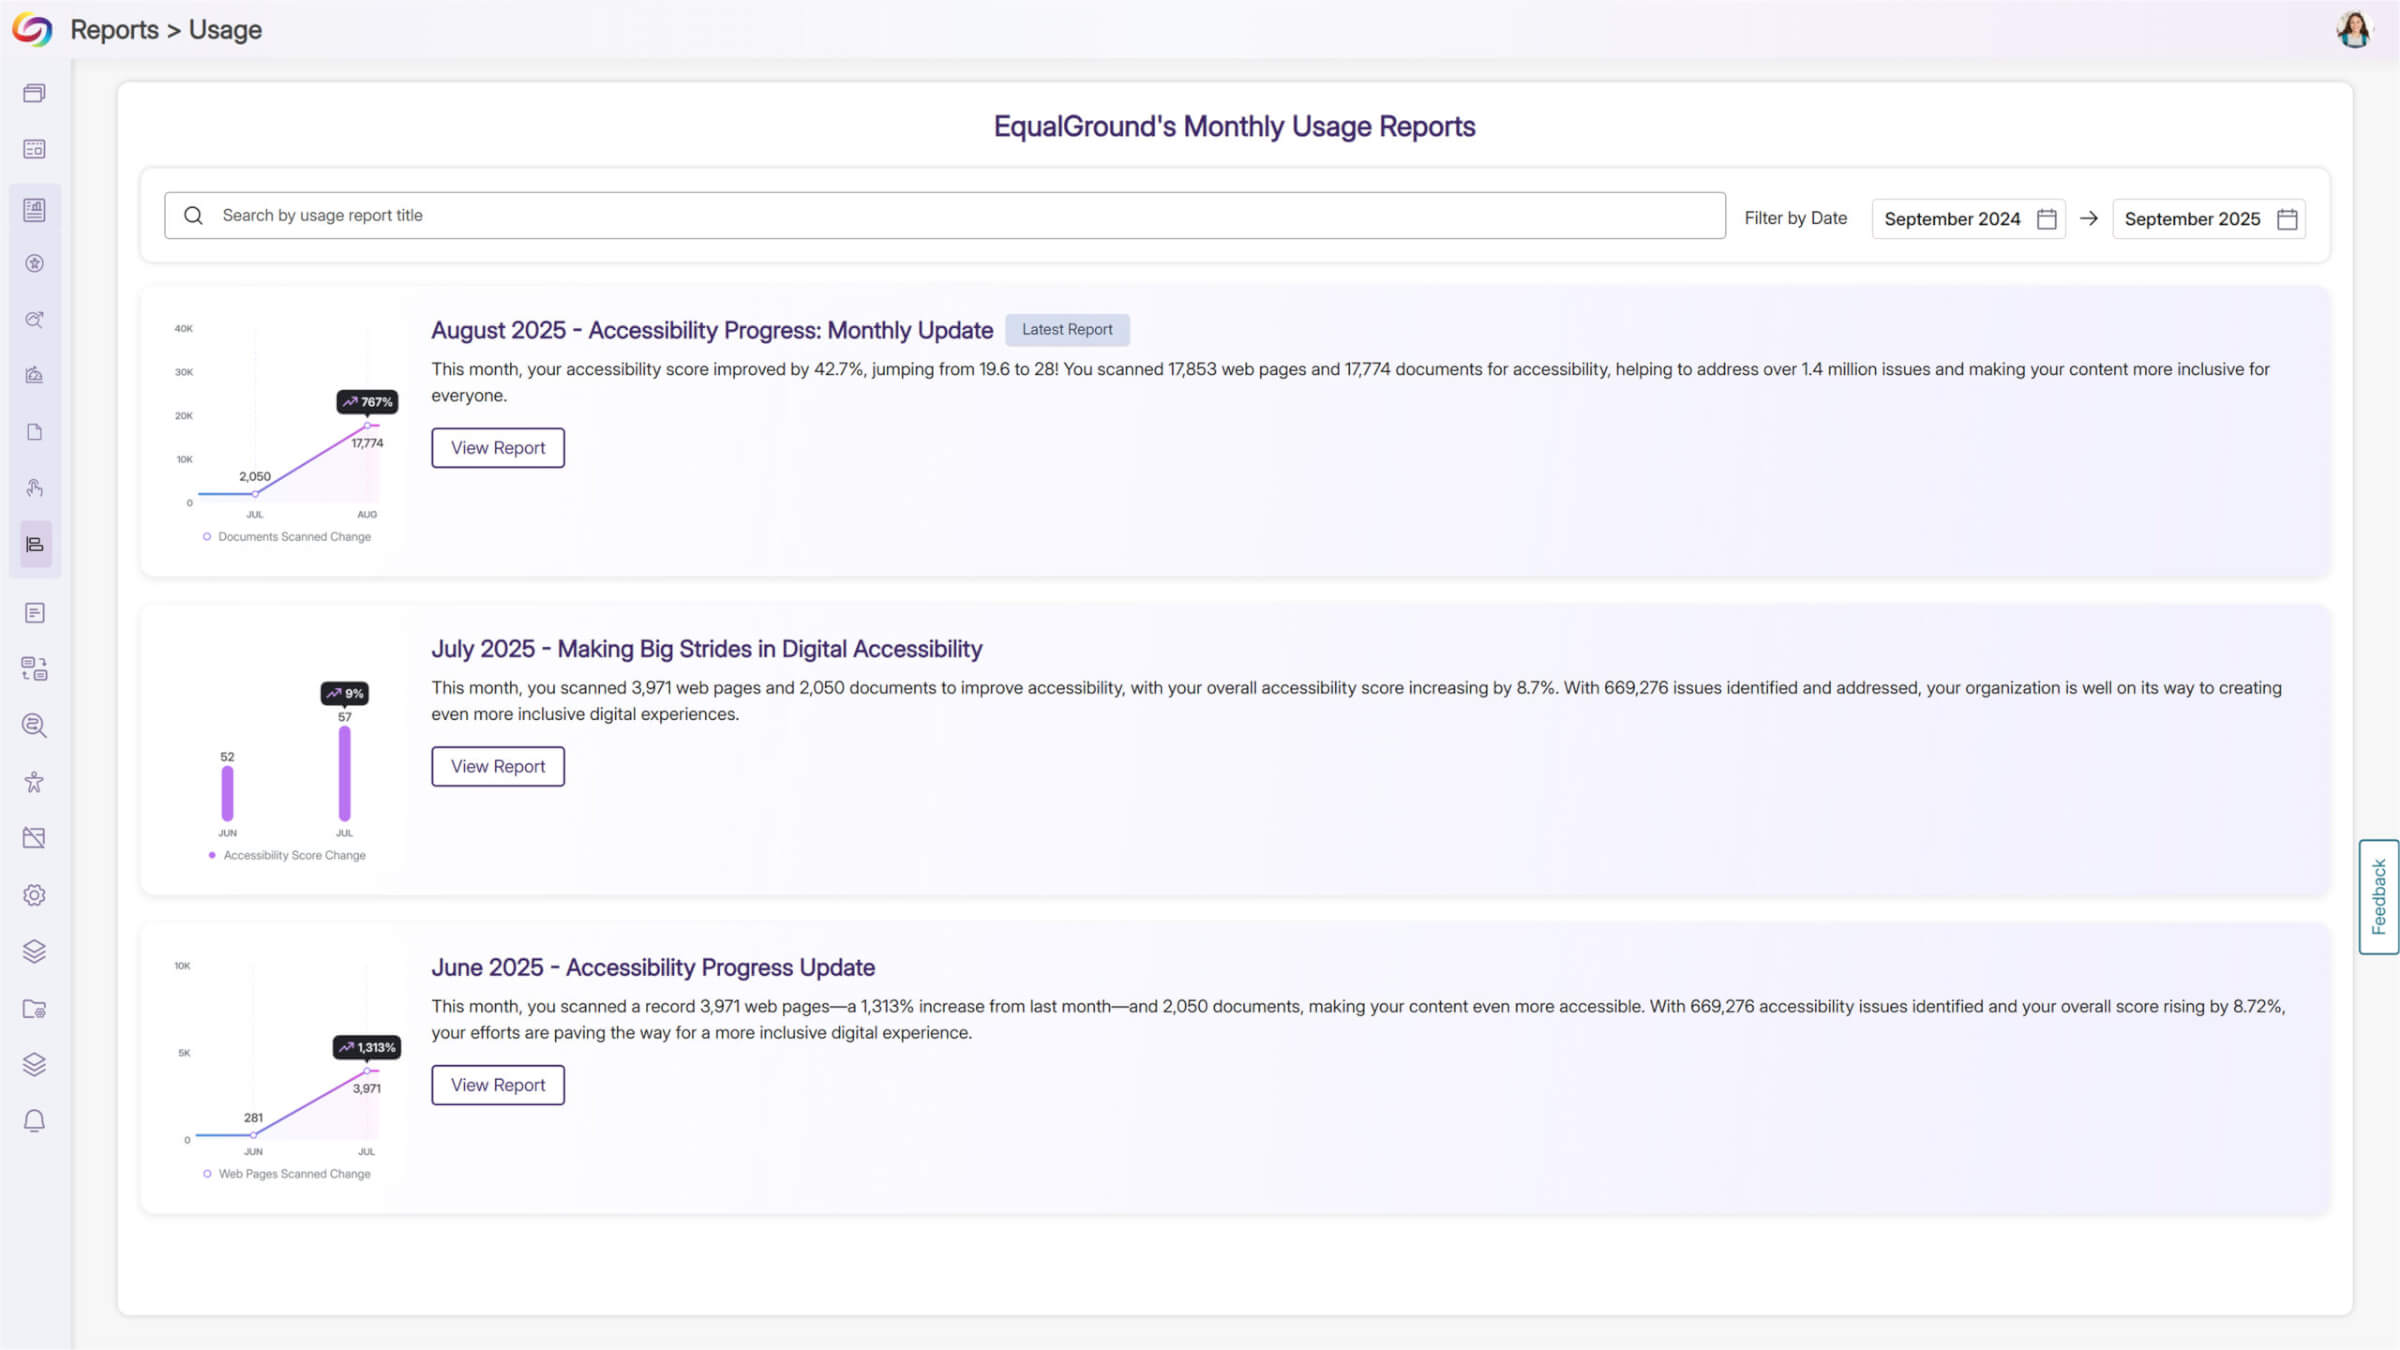The height and width of the screenshot is (1350, 2400).
Task: Click the folder settings icon in sidebar
Action: click(x=34, y=1009)
